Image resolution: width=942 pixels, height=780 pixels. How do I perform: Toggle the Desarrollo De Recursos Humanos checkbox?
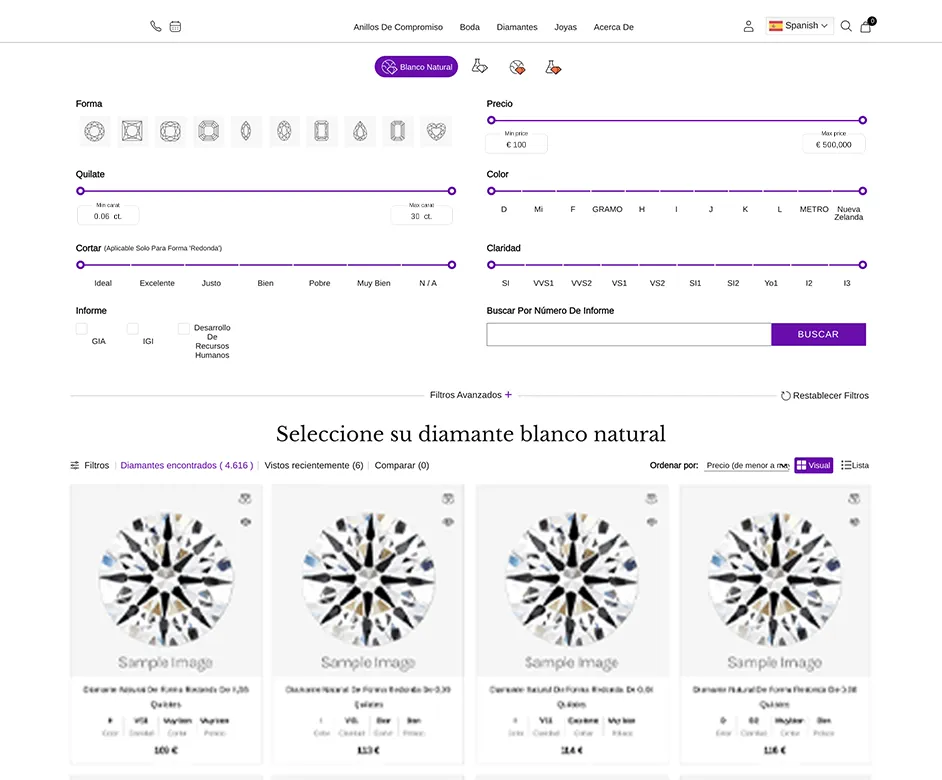181,327
